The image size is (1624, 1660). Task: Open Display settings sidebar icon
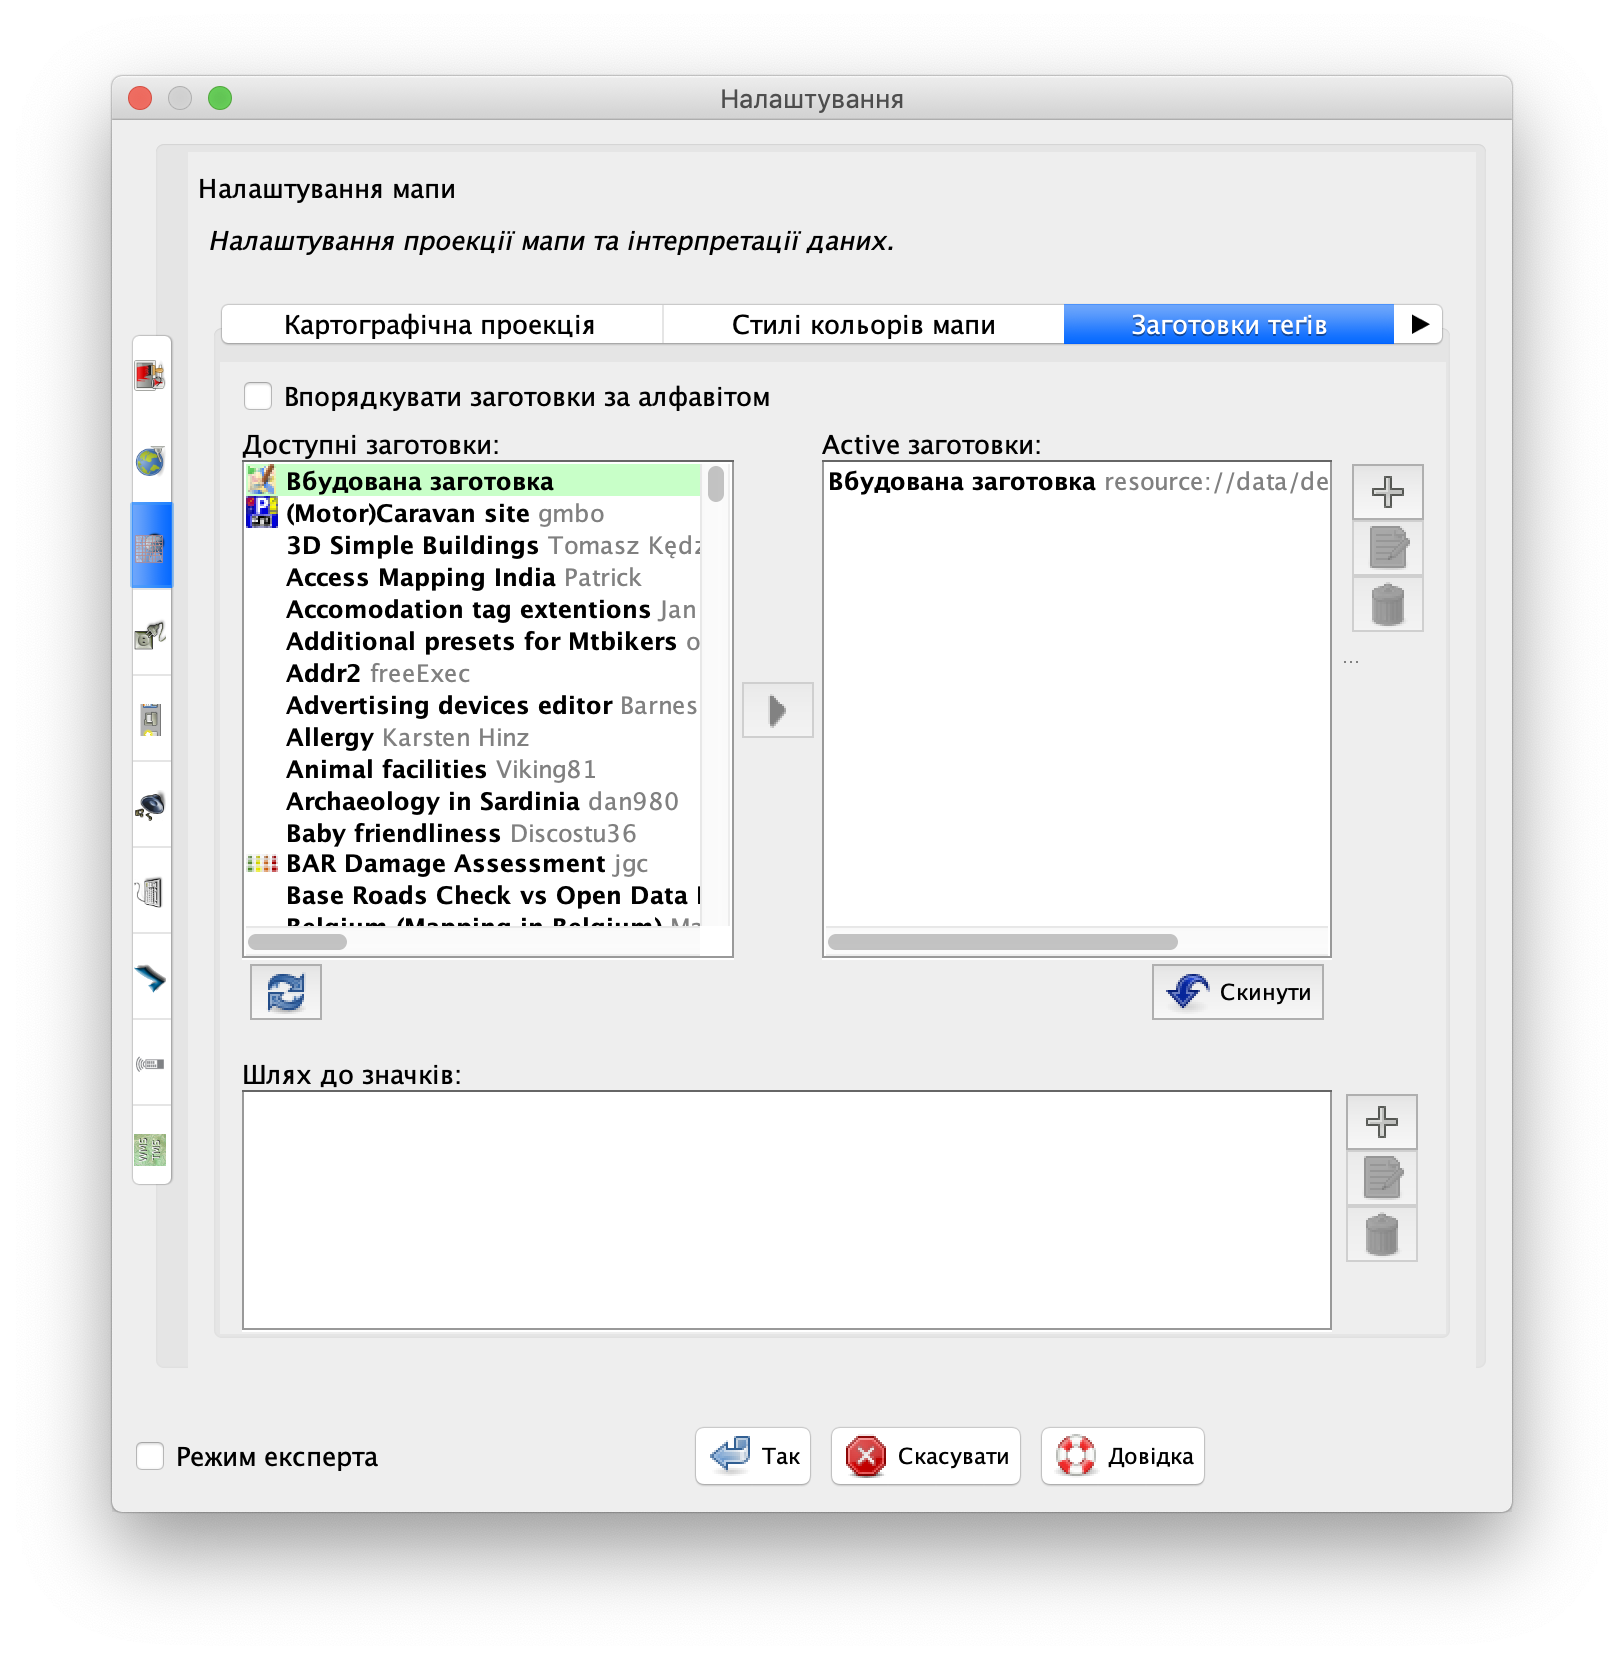tap(150, 376)
